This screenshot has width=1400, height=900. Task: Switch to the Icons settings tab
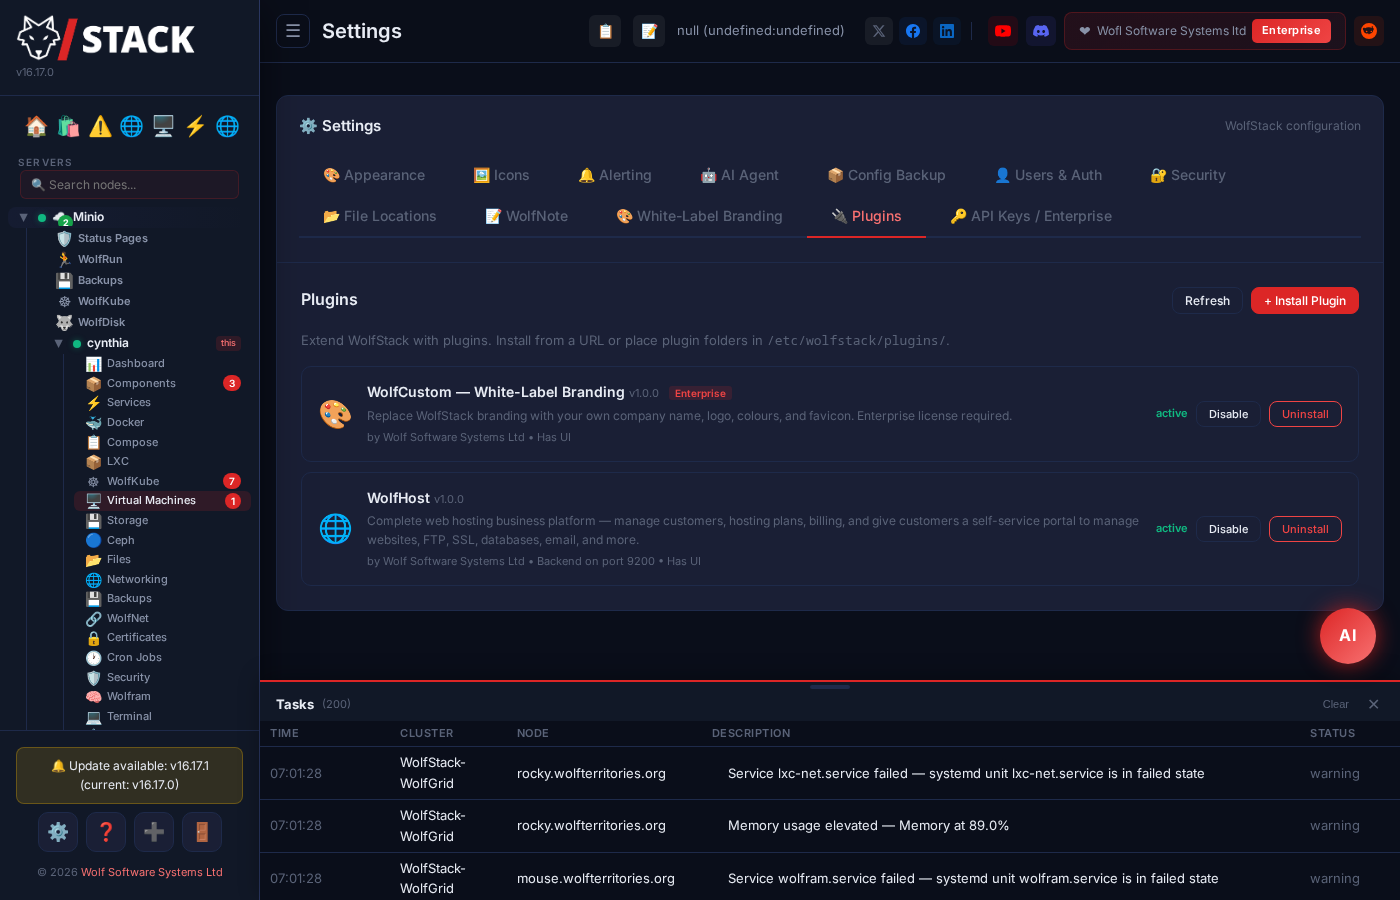(501, 175)
